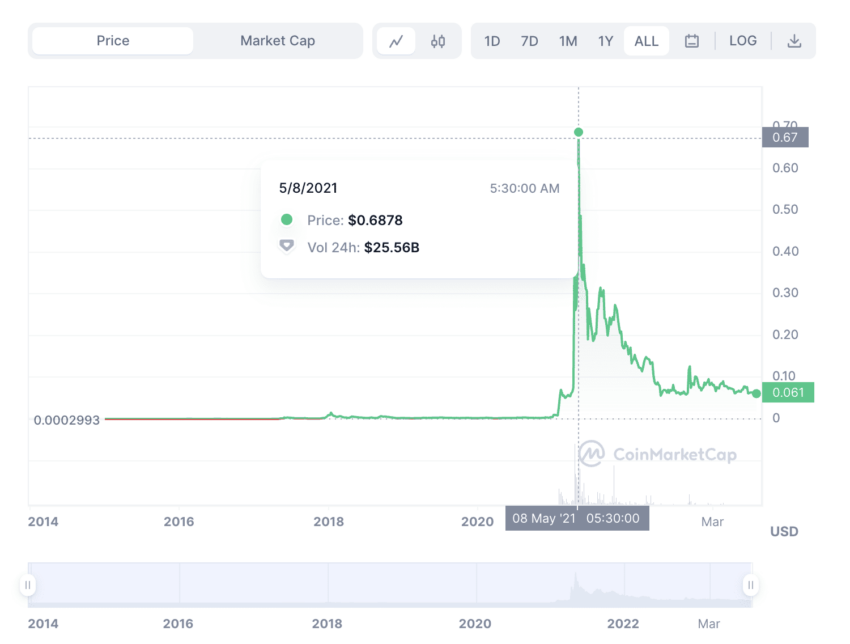Set time range to 1D
Viewport: 850px width, 644px height.
coord(492,41)
